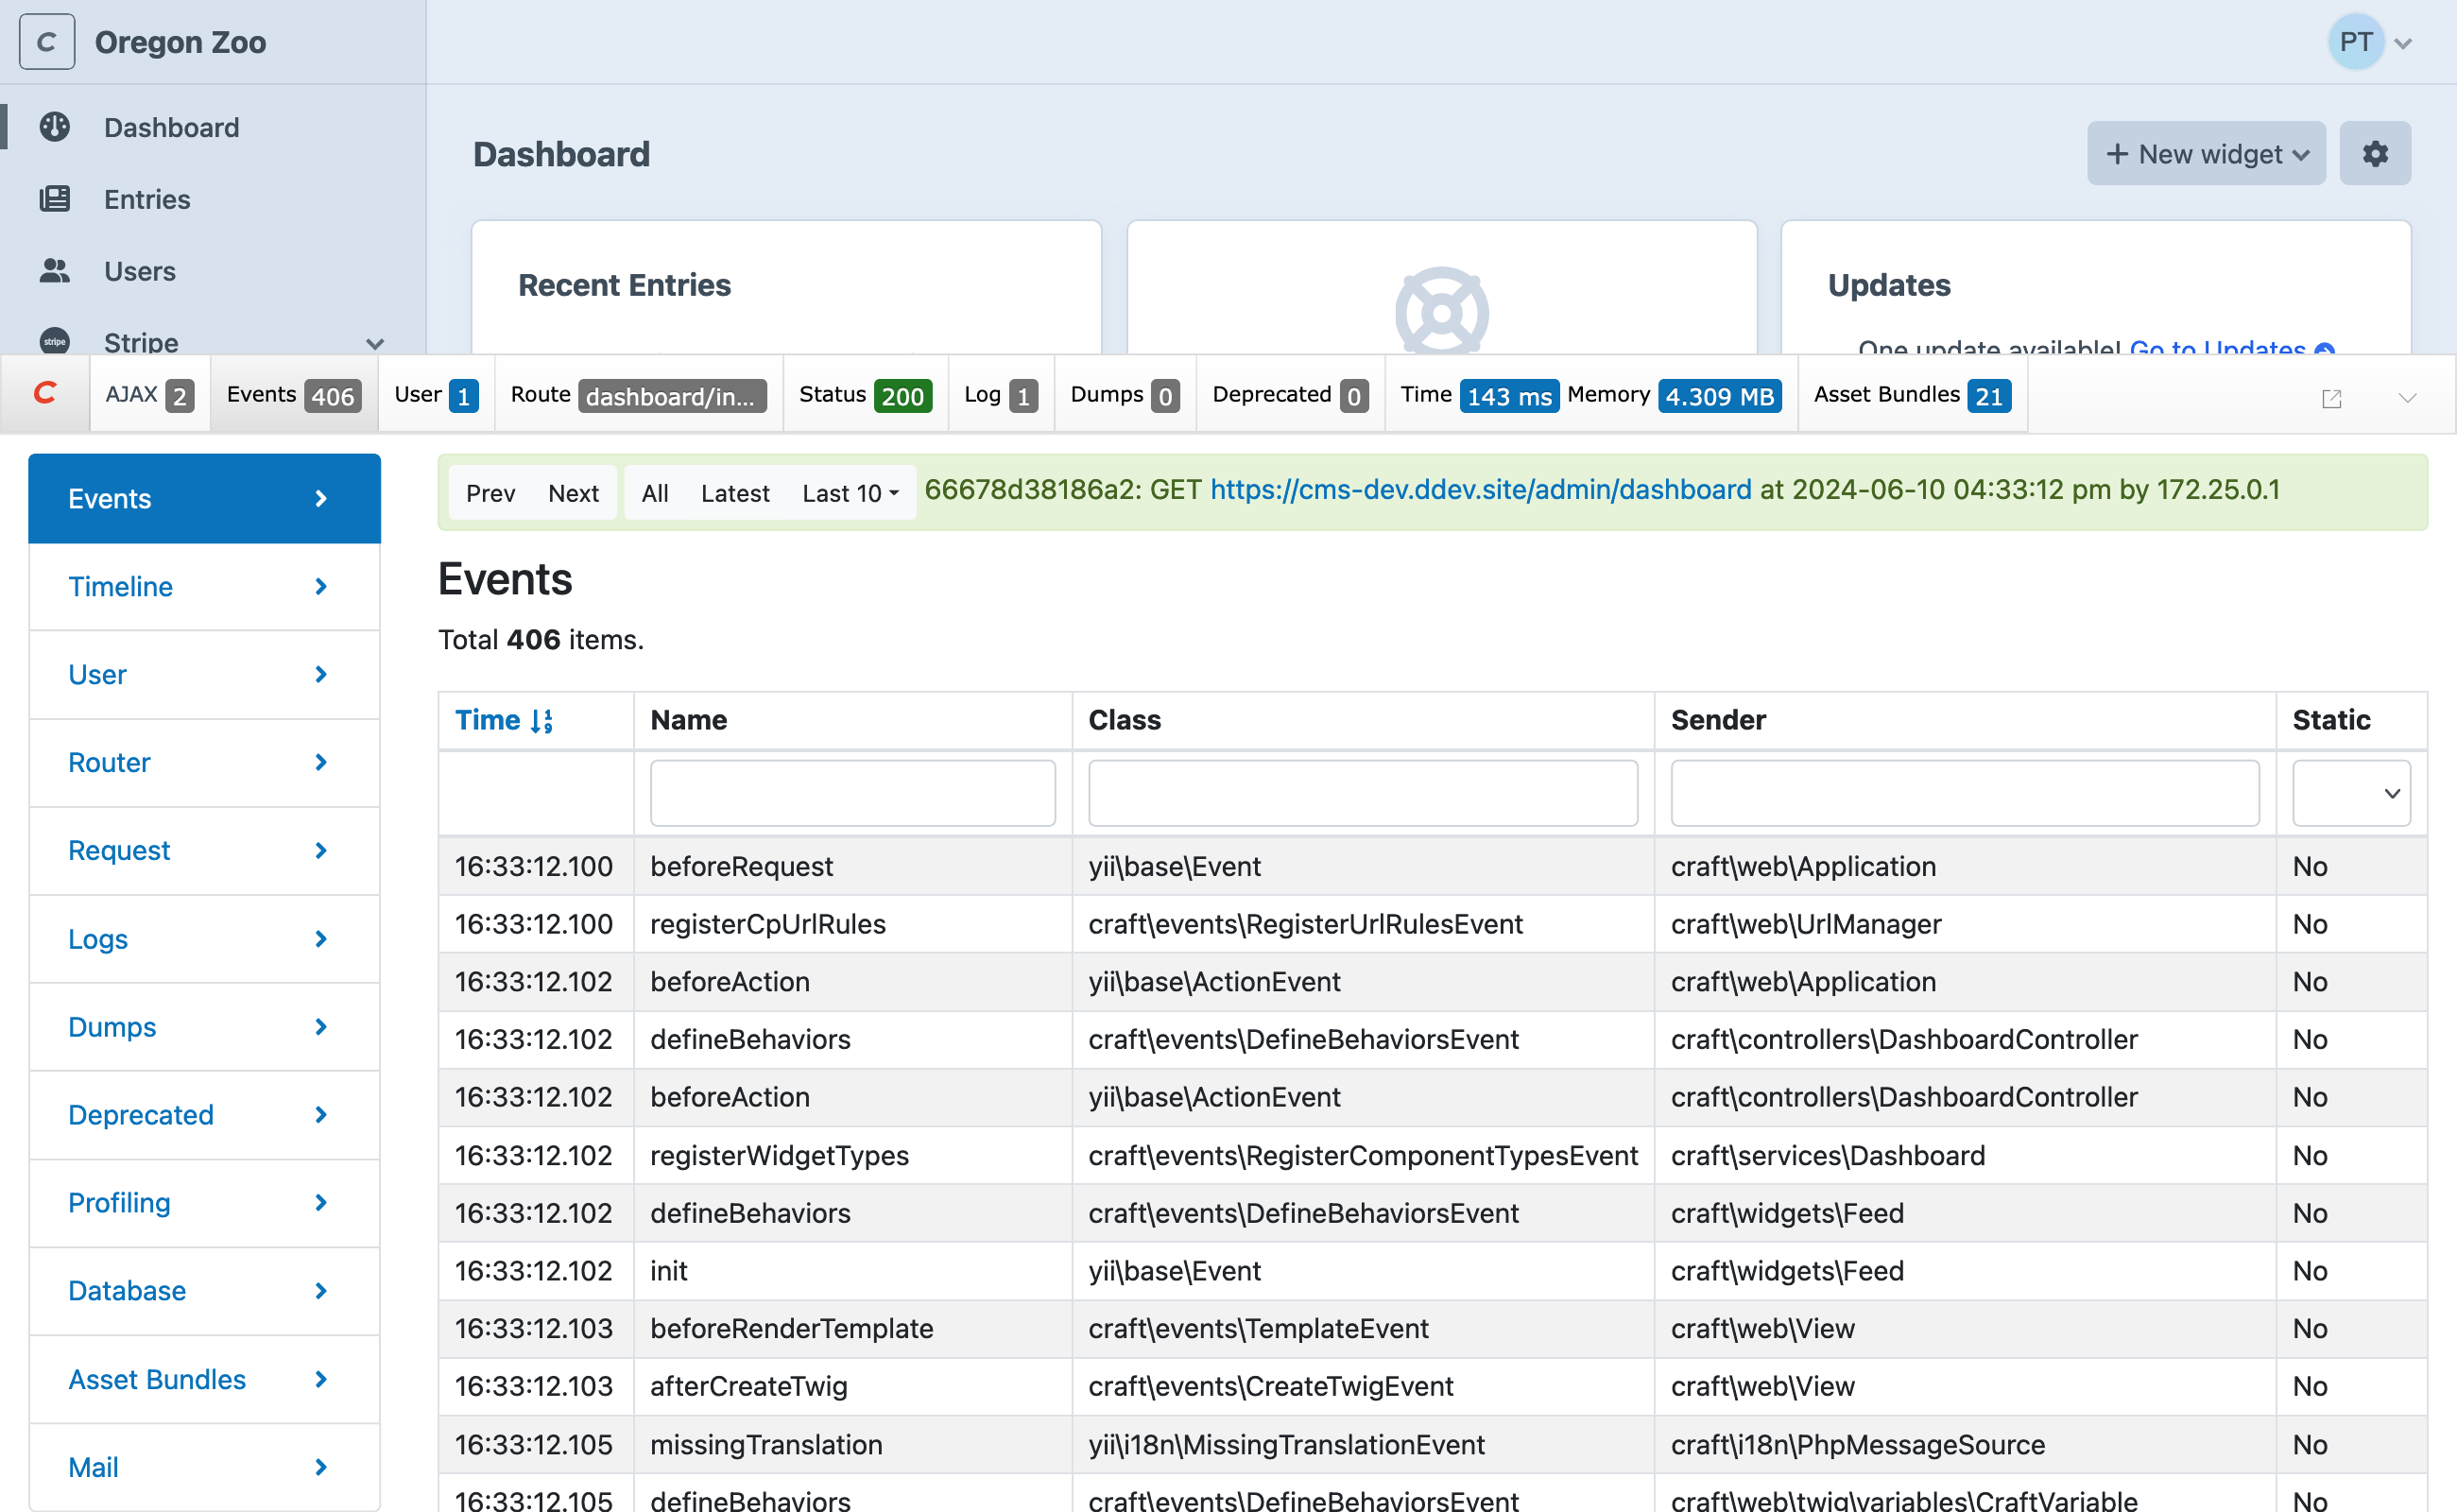Select the All events filter
The image size is (2457, 1512).
point(655,492)
